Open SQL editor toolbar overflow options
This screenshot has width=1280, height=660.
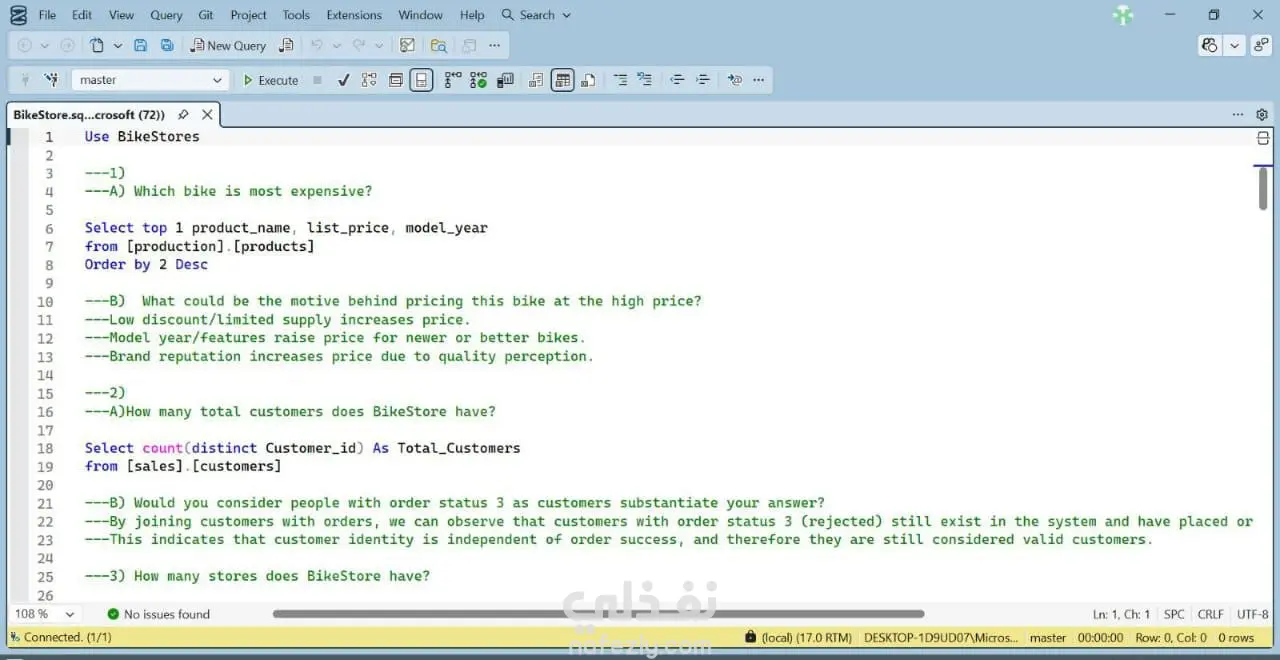coord(759,80)
